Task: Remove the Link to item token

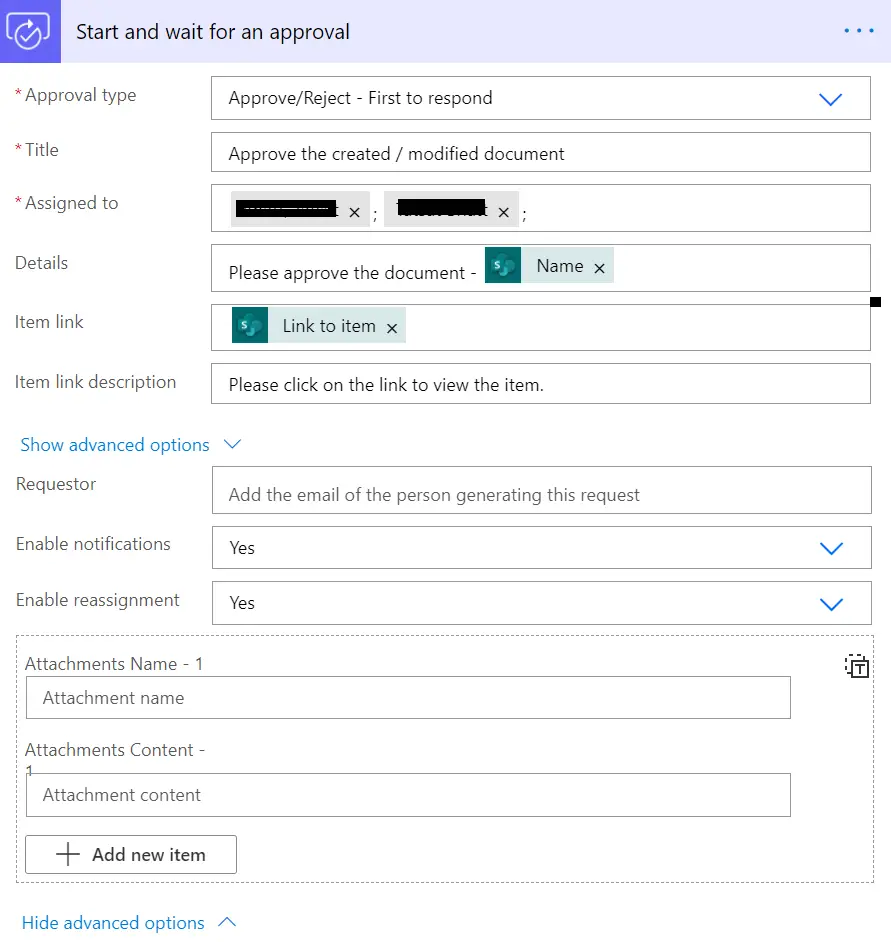Action: [392, 328]
